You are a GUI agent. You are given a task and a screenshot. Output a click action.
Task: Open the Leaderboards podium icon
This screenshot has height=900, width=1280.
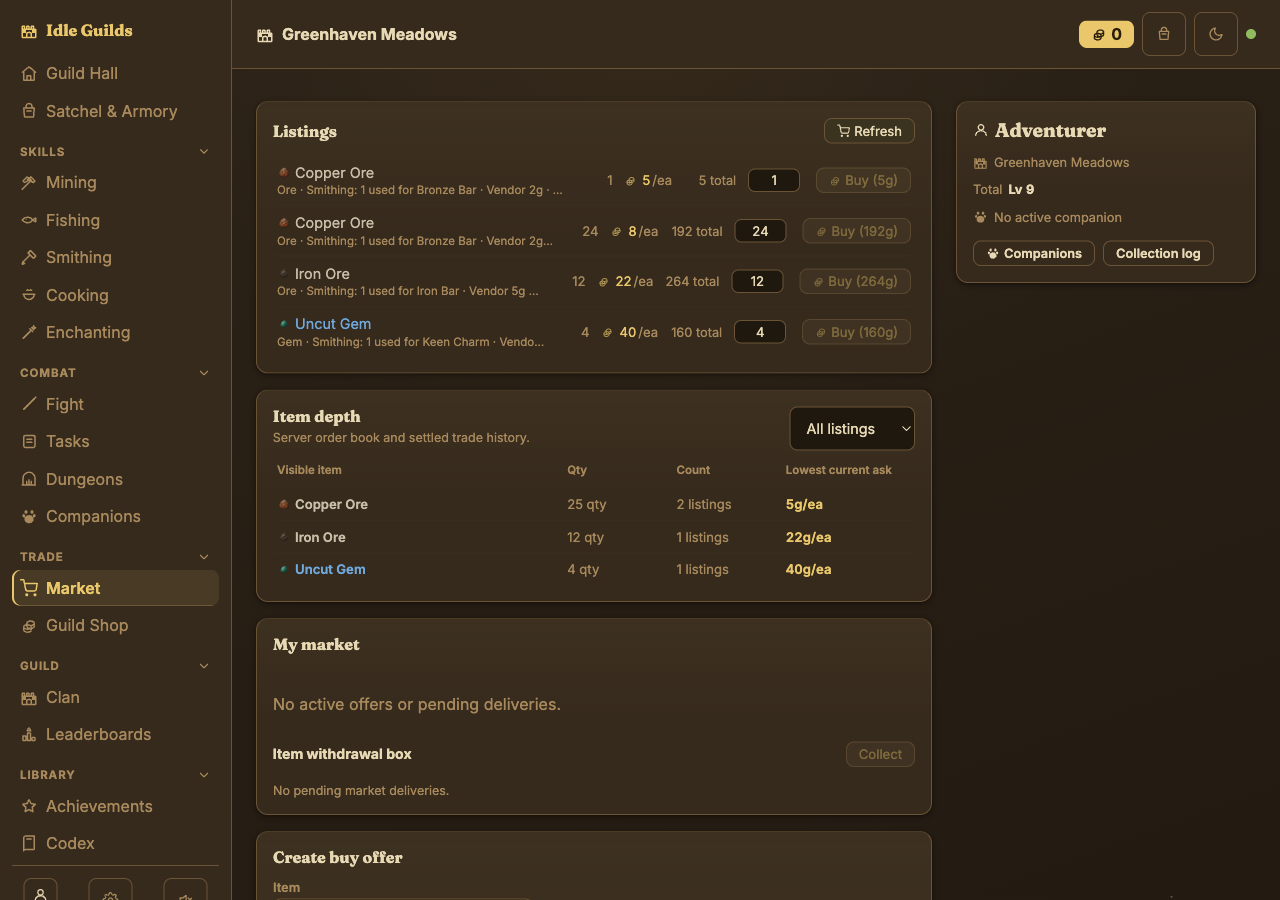(x=29, y=734)
